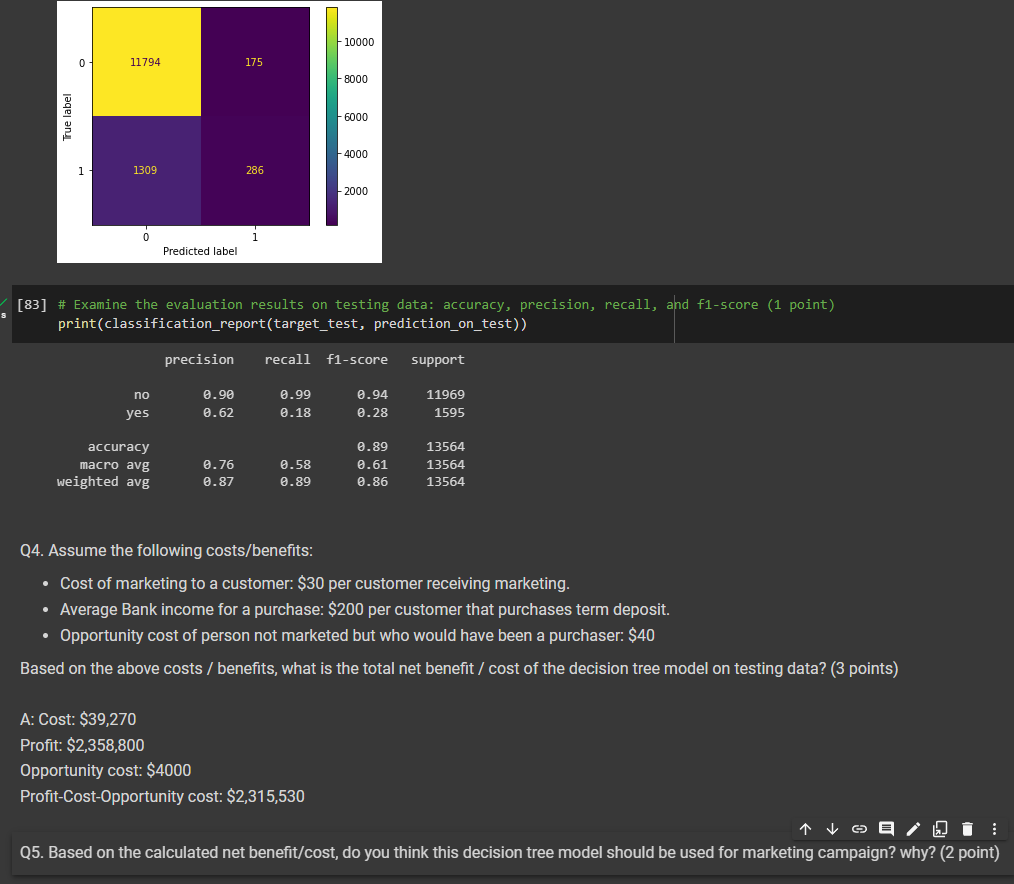Image resolution: width=1014 pixels, height=884 pixels.
Task: Click the 286 cell in confusion matrix
Action: click(255, 170)
